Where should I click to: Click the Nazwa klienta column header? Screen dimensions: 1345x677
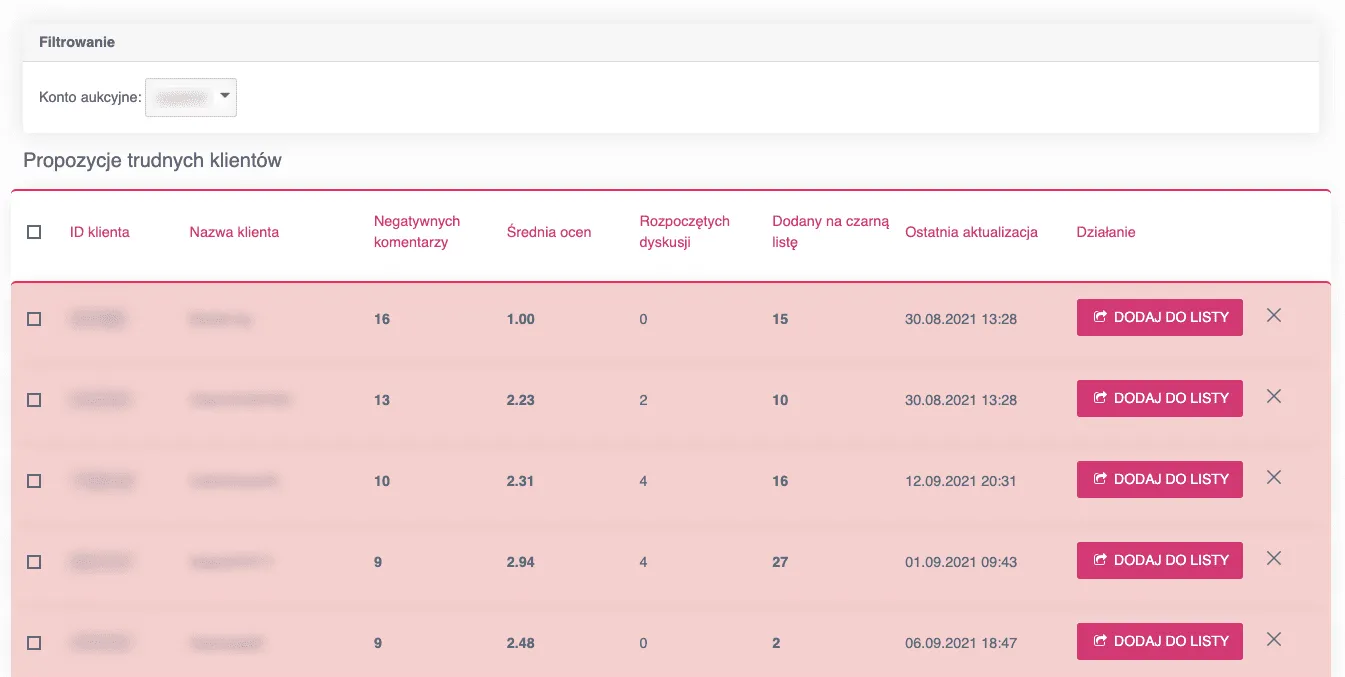(x=234, y=232)
